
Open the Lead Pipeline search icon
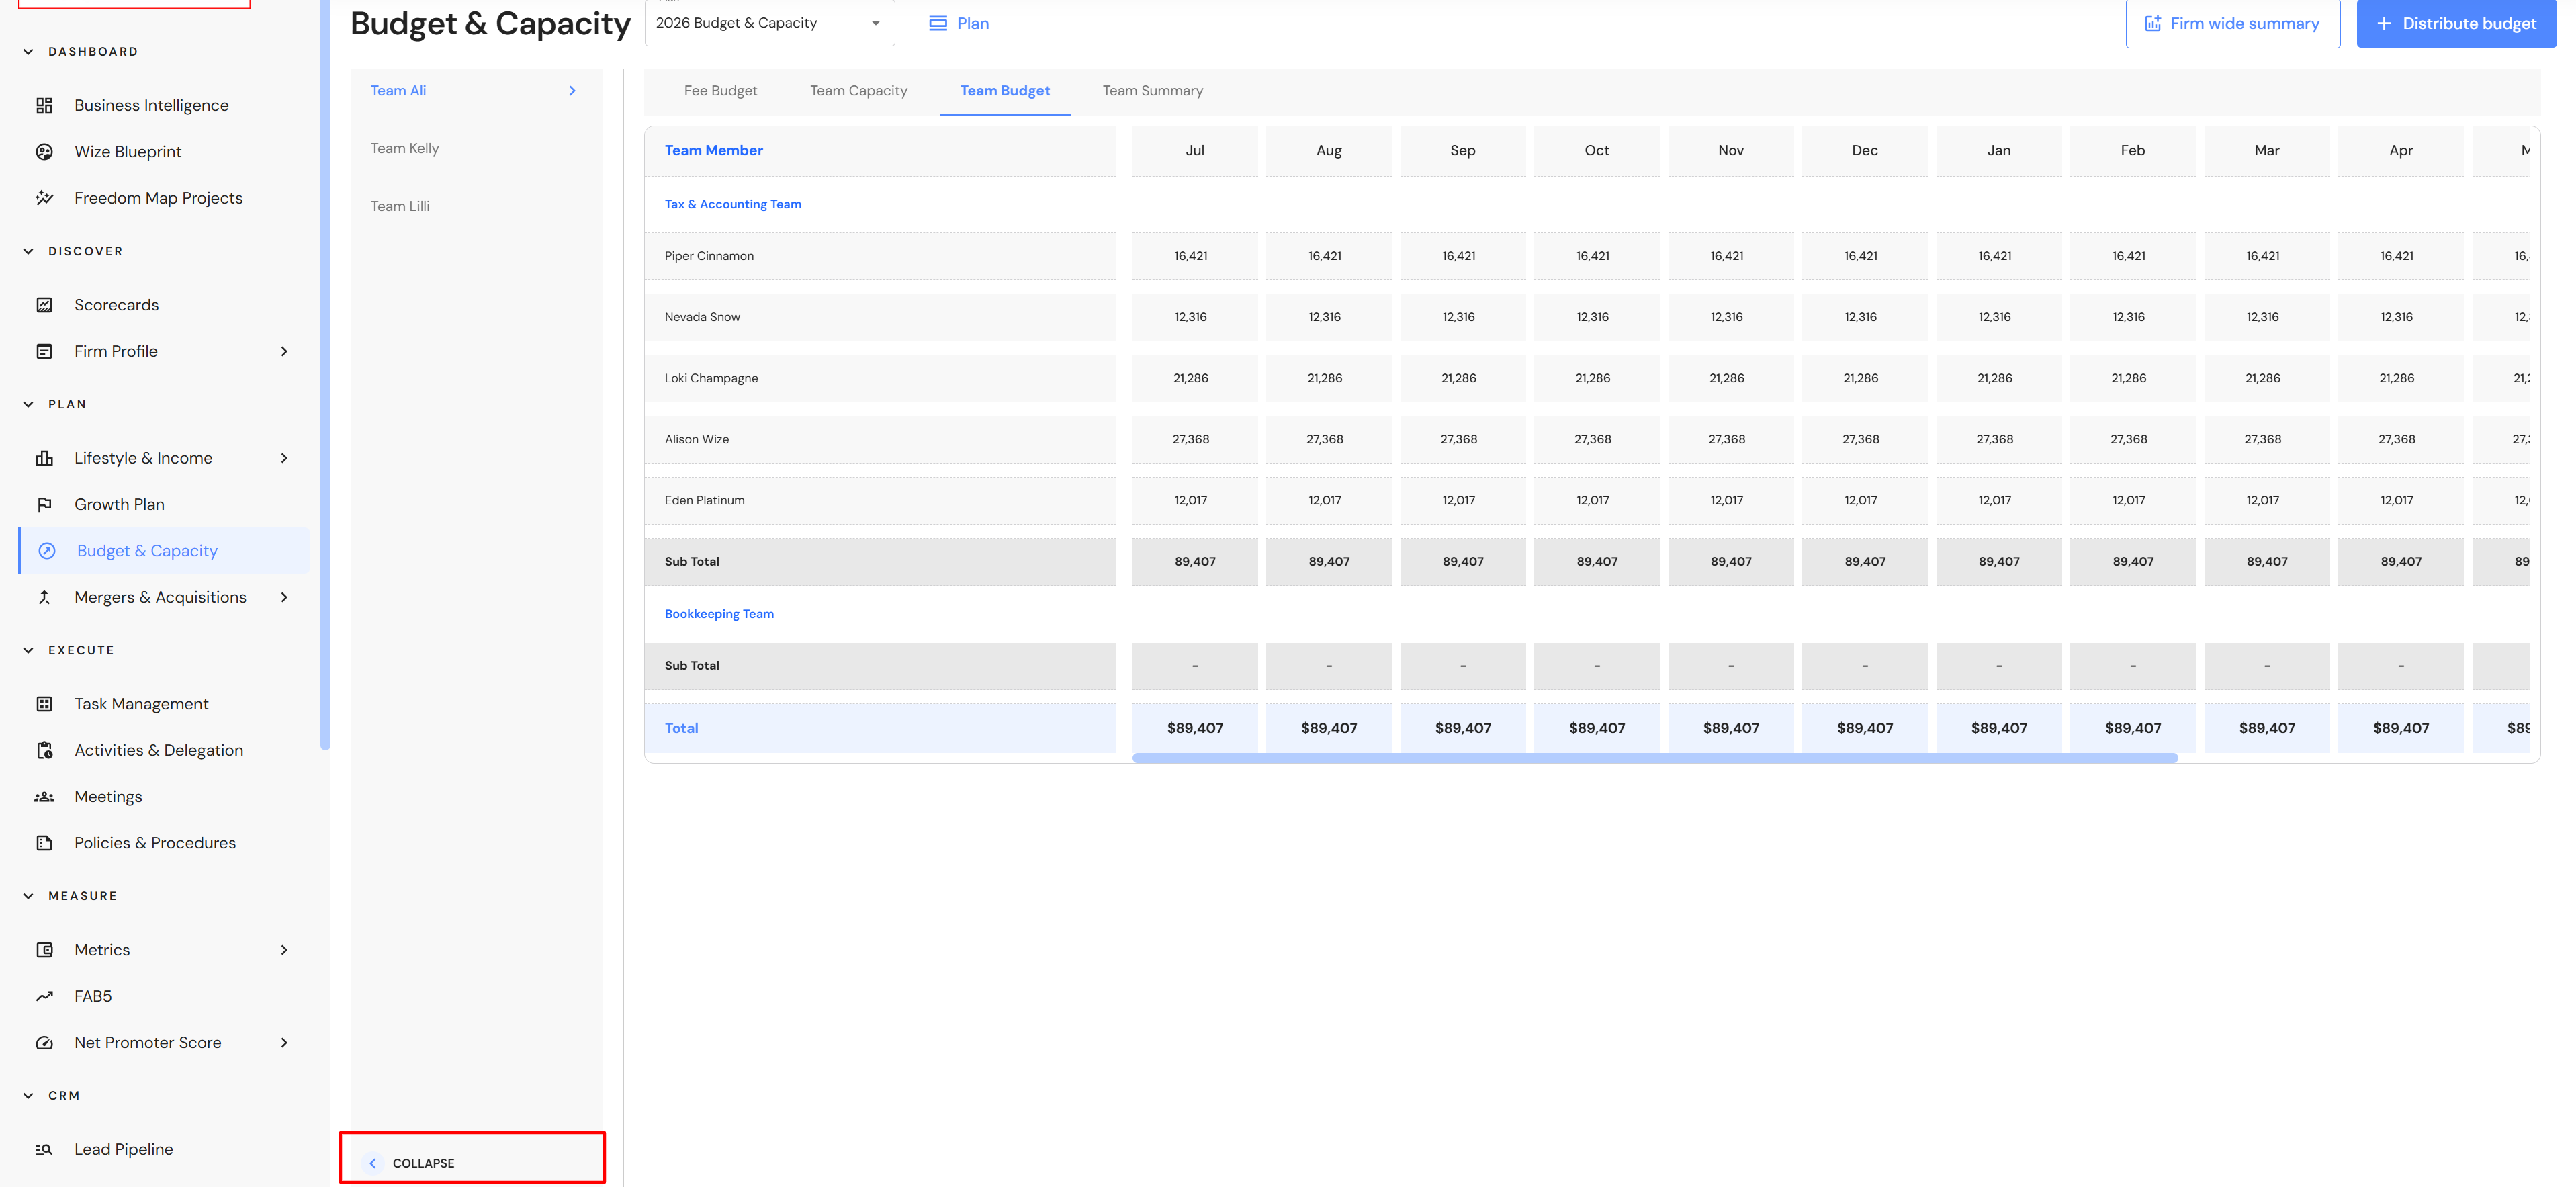[44, 1149]
